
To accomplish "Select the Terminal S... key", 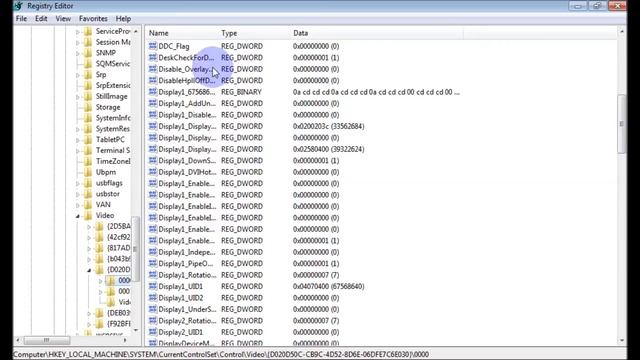I will (x=113, y=150).
